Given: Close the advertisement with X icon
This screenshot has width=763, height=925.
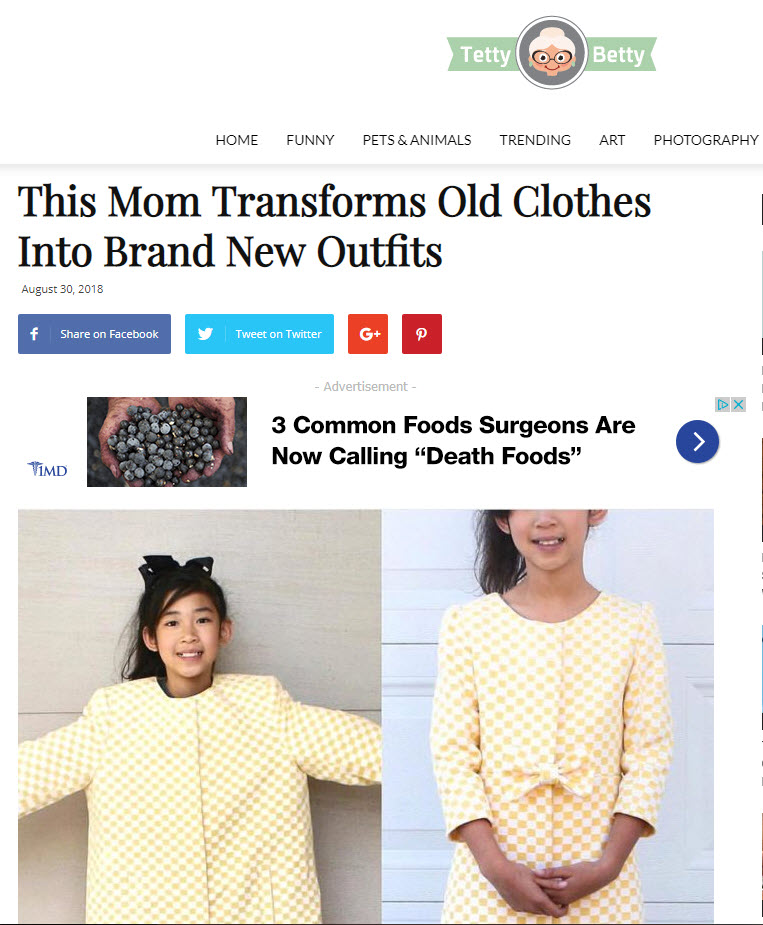Looking at the screenshot, I should (x=738, y=404).
